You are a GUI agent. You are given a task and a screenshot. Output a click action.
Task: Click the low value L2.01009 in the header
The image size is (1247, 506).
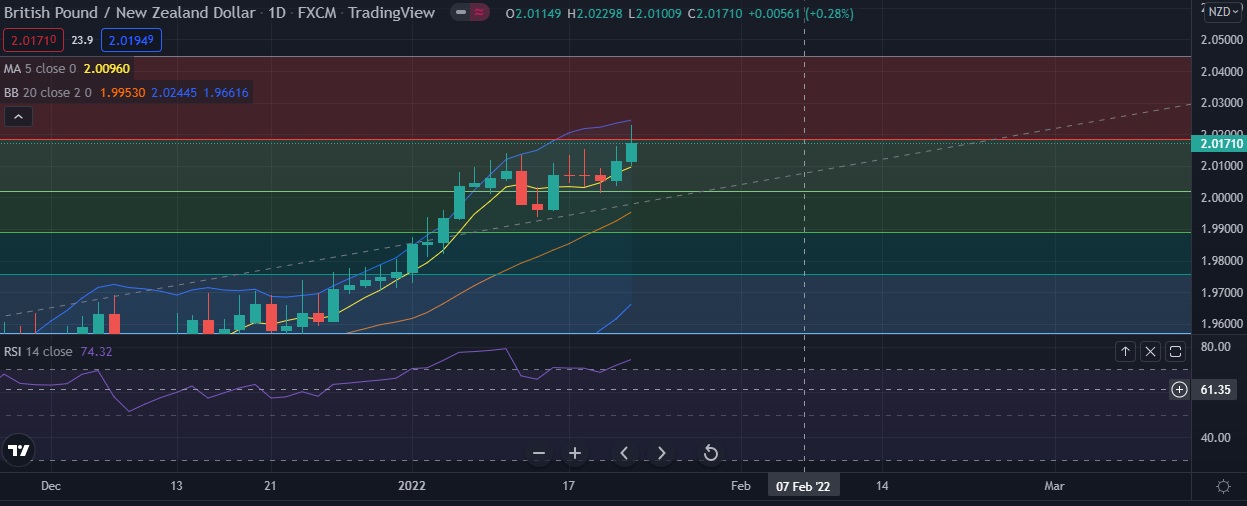coord(653,13)
